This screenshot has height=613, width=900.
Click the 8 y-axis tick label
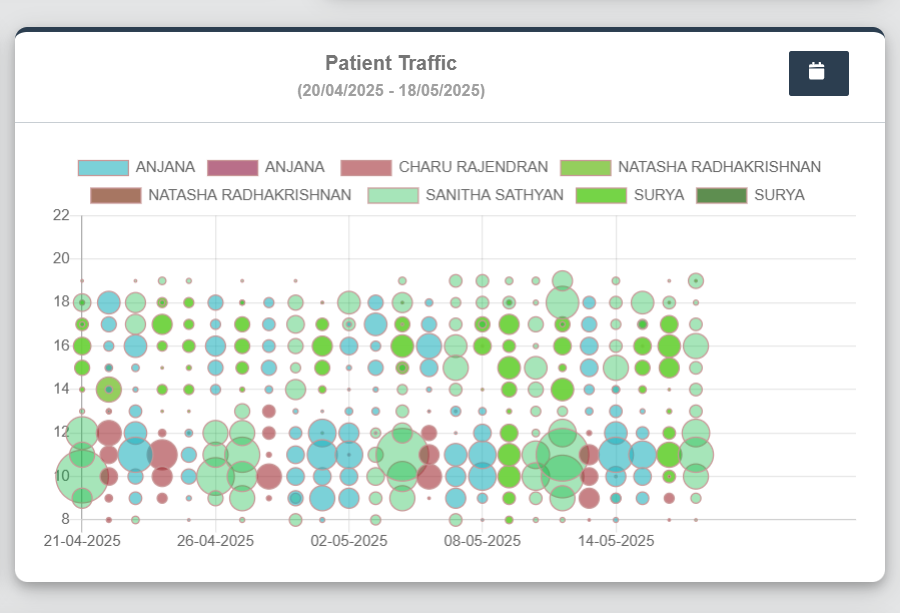click(65, 519)
